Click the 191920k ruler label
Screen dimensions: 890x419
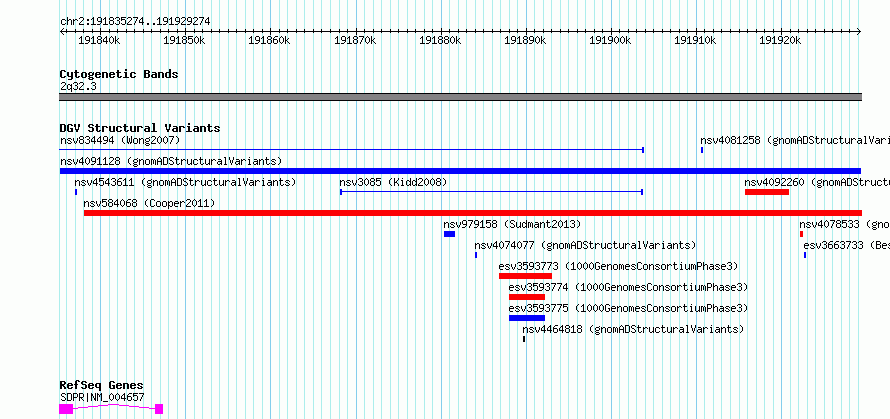pyautogui.click(x=780, y=40)
